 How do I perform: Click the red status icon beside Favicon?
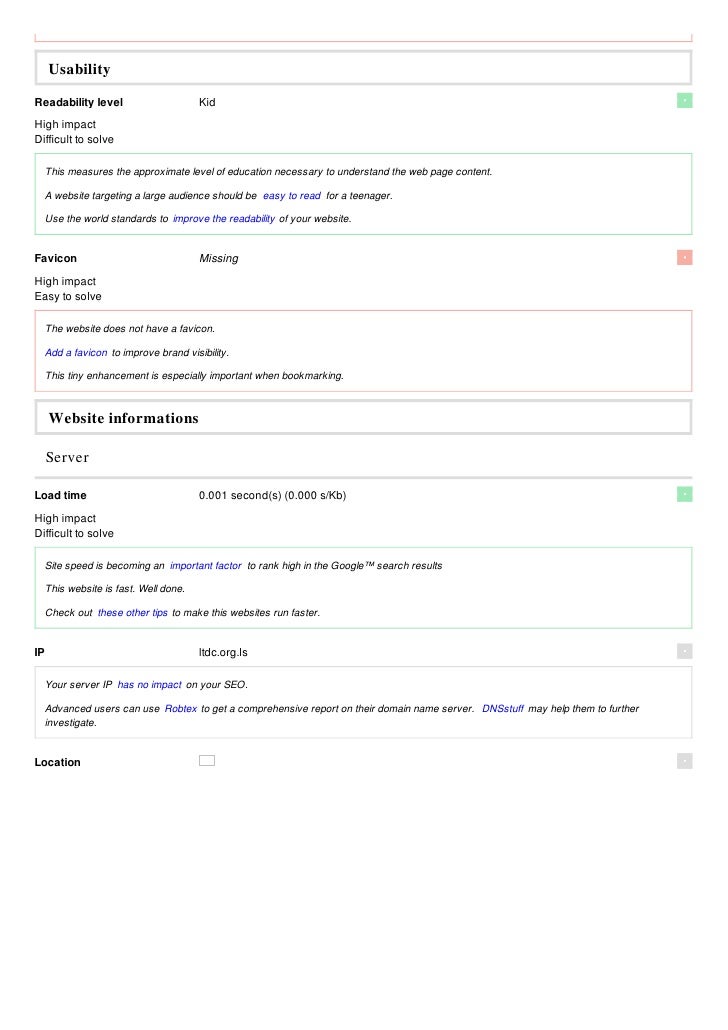pyautogui.click(x=684, y=258)
